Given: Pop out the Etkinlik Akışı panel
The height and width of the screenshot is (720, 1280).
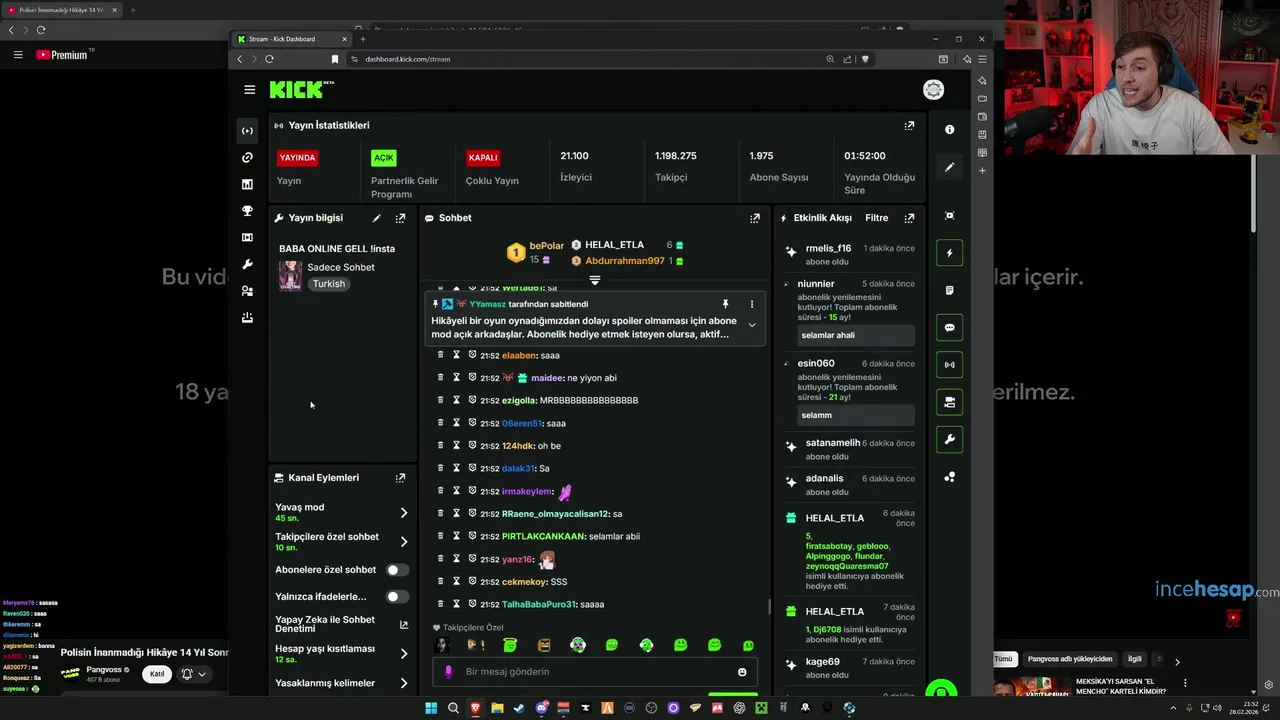Looking at the screenshot, I should click(909, 218).
